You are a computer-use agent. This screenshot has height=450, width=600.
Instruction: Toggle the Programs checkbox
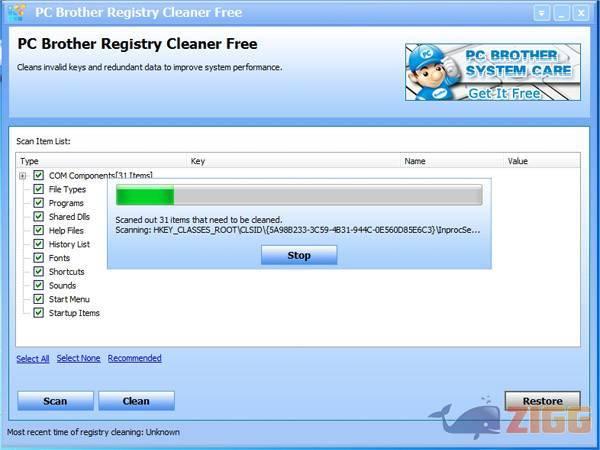tap(38, 203)
